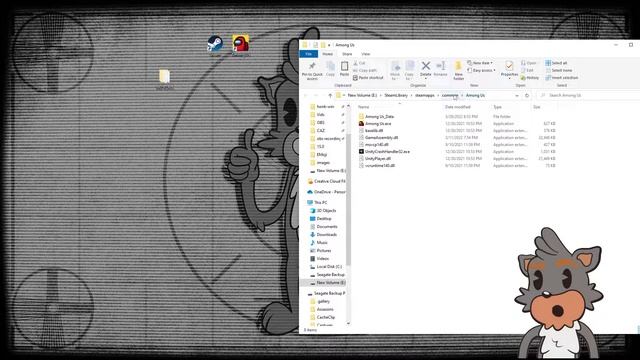Click the Paste ribbon button

coord(344,69)
